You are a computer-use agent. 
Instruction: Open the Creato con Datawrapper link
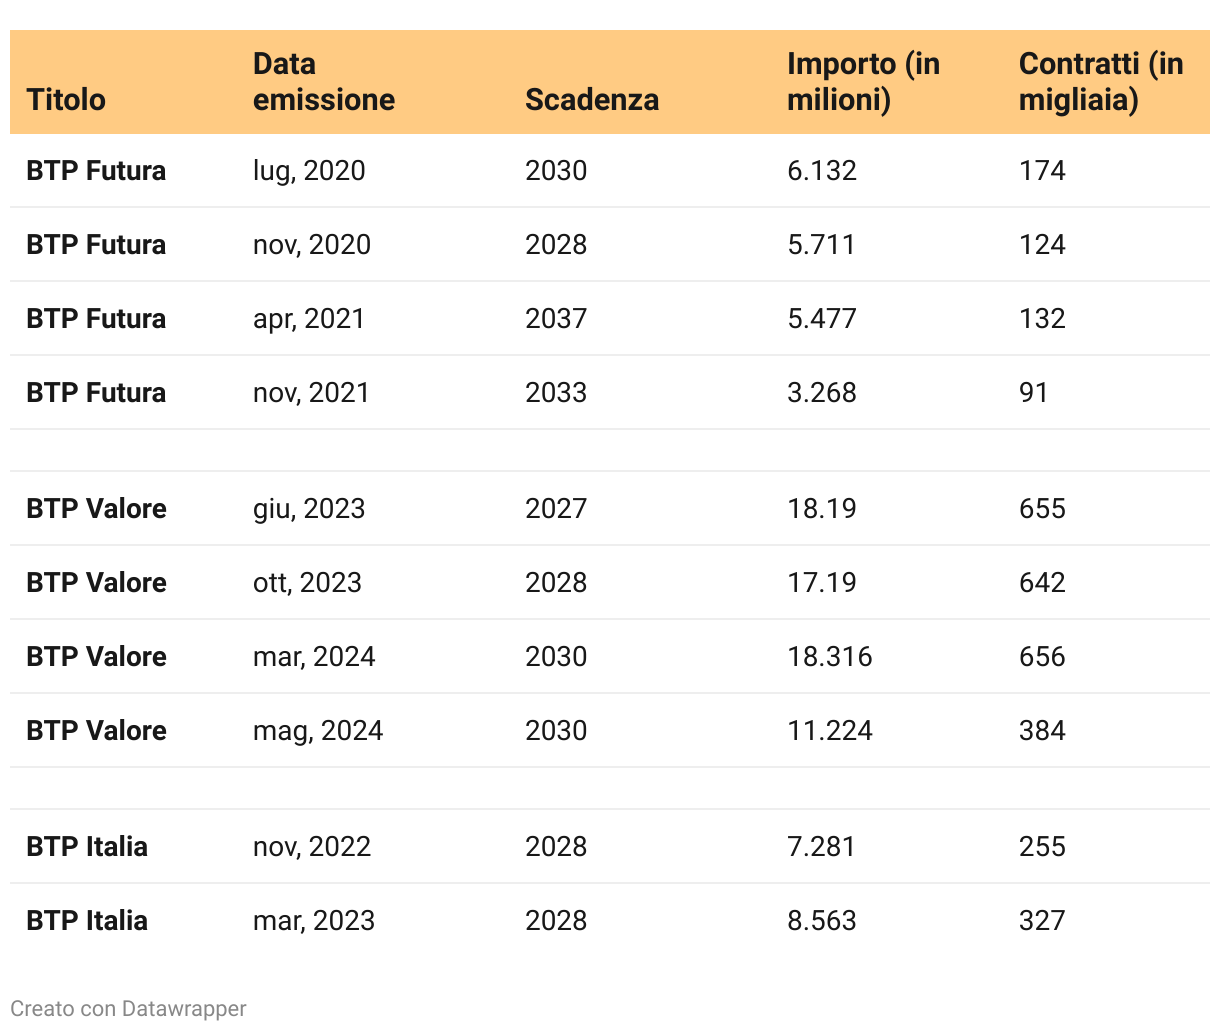(x=128, y=1008)
